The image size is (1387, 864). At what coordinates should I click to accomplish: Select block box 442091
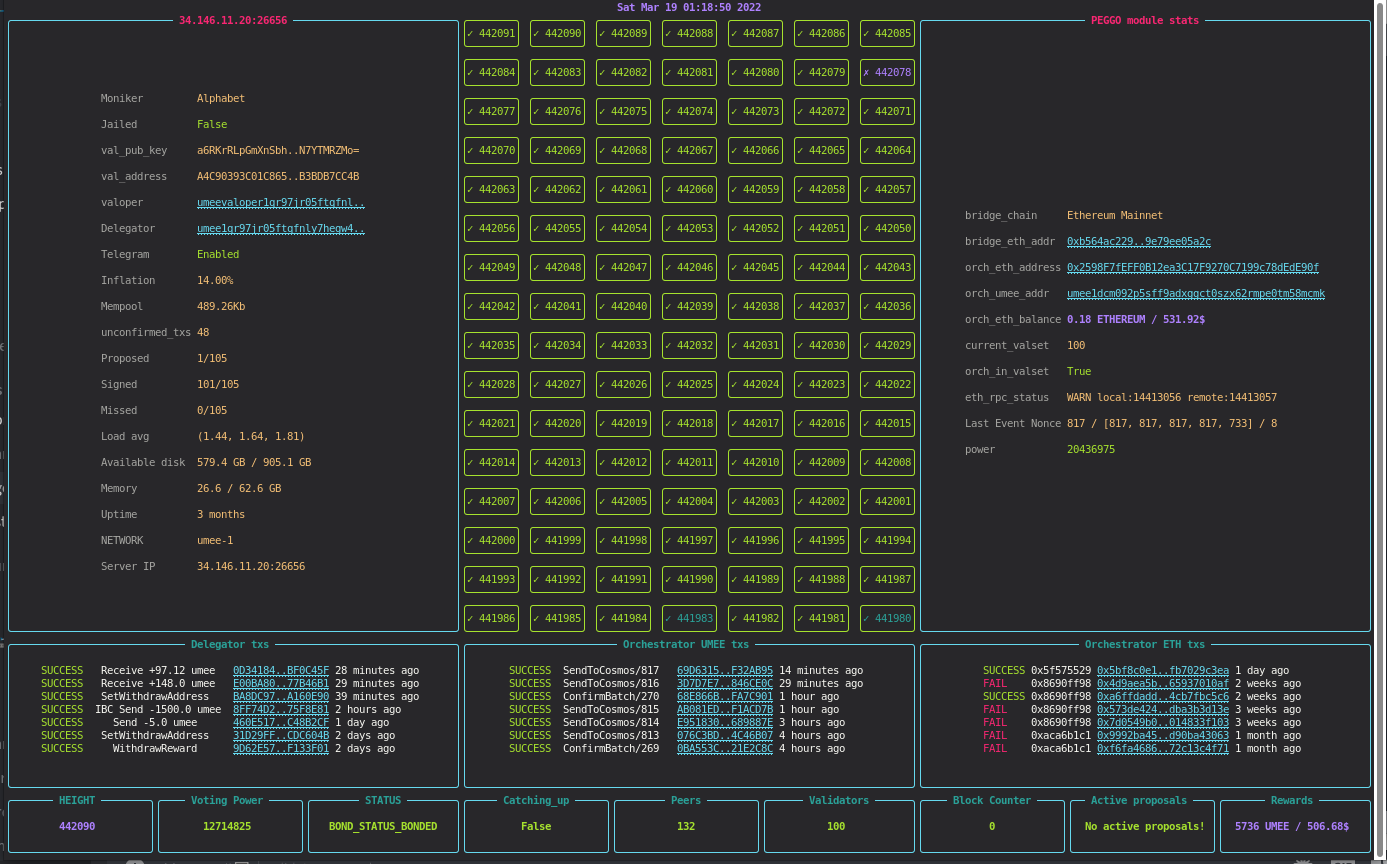tap(491, 33)
